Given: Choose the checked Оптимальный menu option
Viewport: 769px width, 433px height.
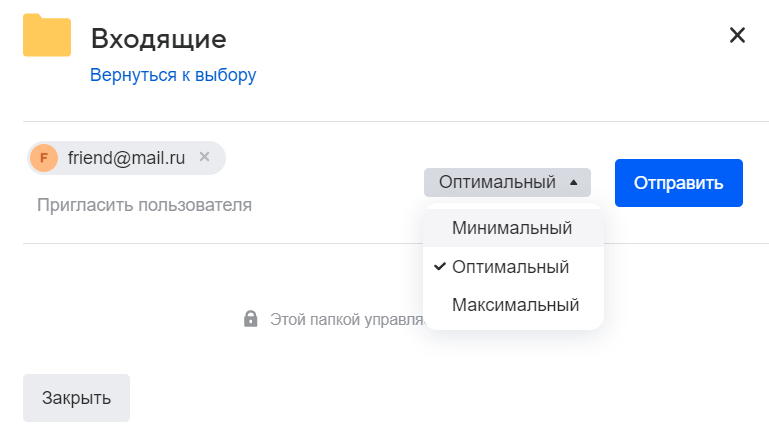Looking at the screenshot, I should [511, 267].
